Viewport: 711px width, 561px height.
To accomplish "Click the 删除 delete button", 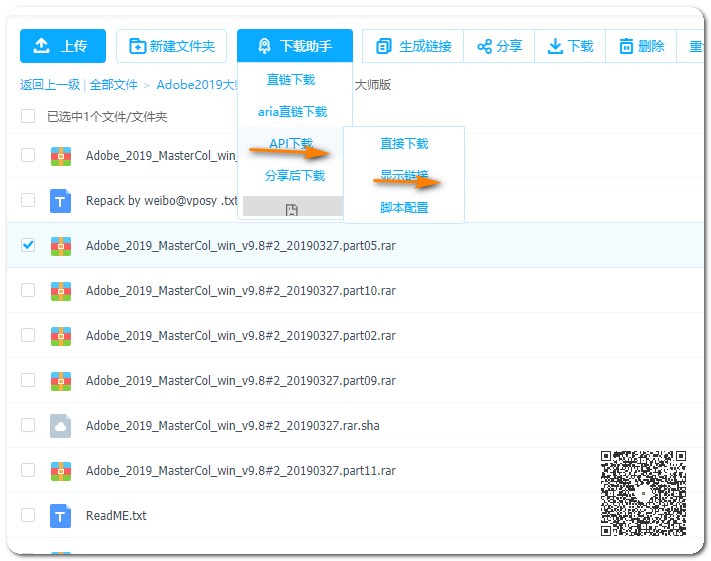I will [641, 46].
